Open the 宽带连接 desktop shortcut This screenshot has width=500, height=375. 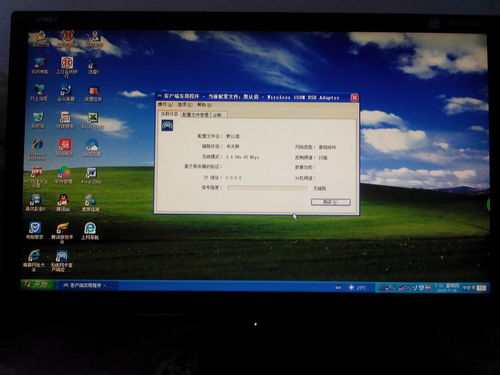[x=90, y=203]
